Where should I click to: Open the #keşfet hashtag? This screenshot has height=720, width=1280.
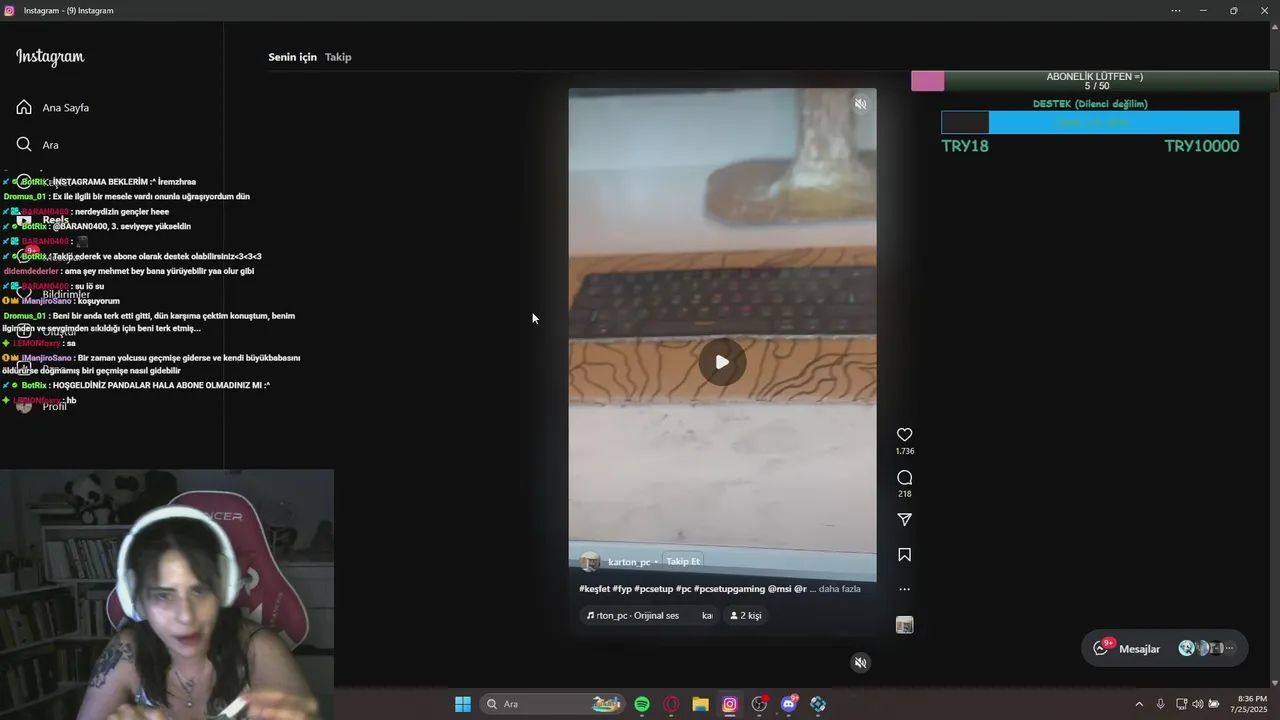click(594, 589)
